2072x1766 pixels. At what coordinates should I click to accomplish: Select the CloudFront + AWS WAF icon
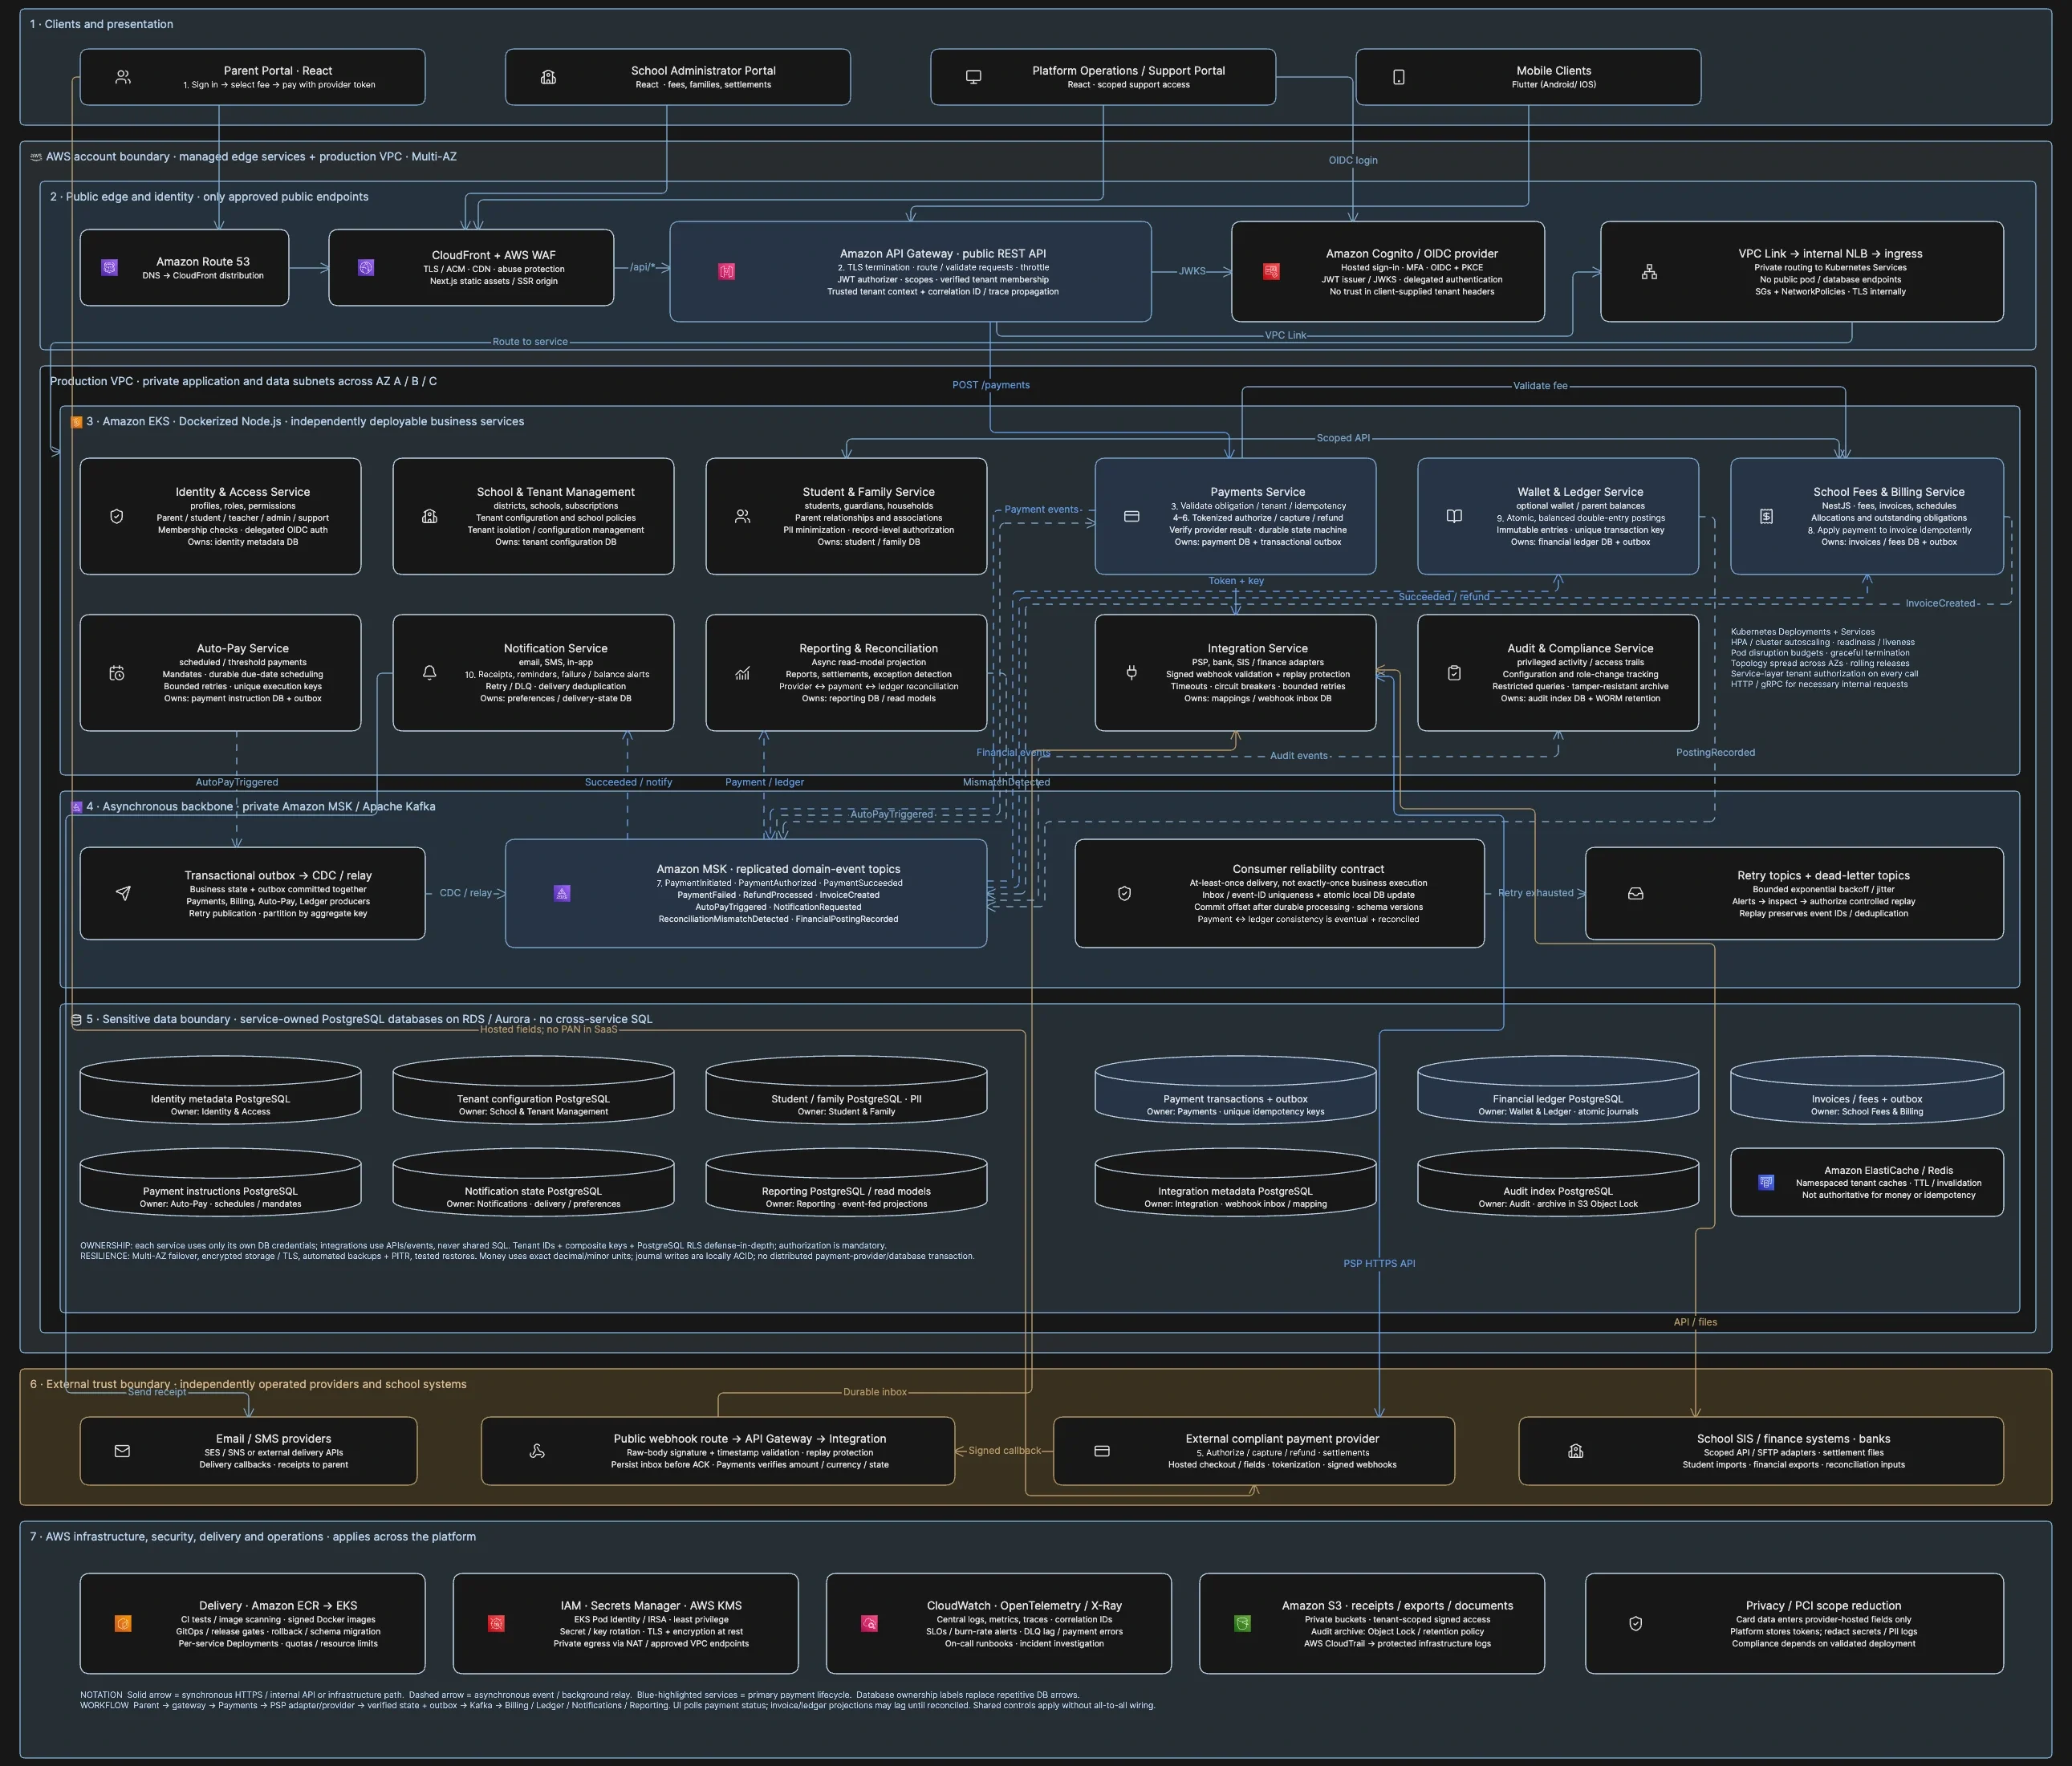366,268
